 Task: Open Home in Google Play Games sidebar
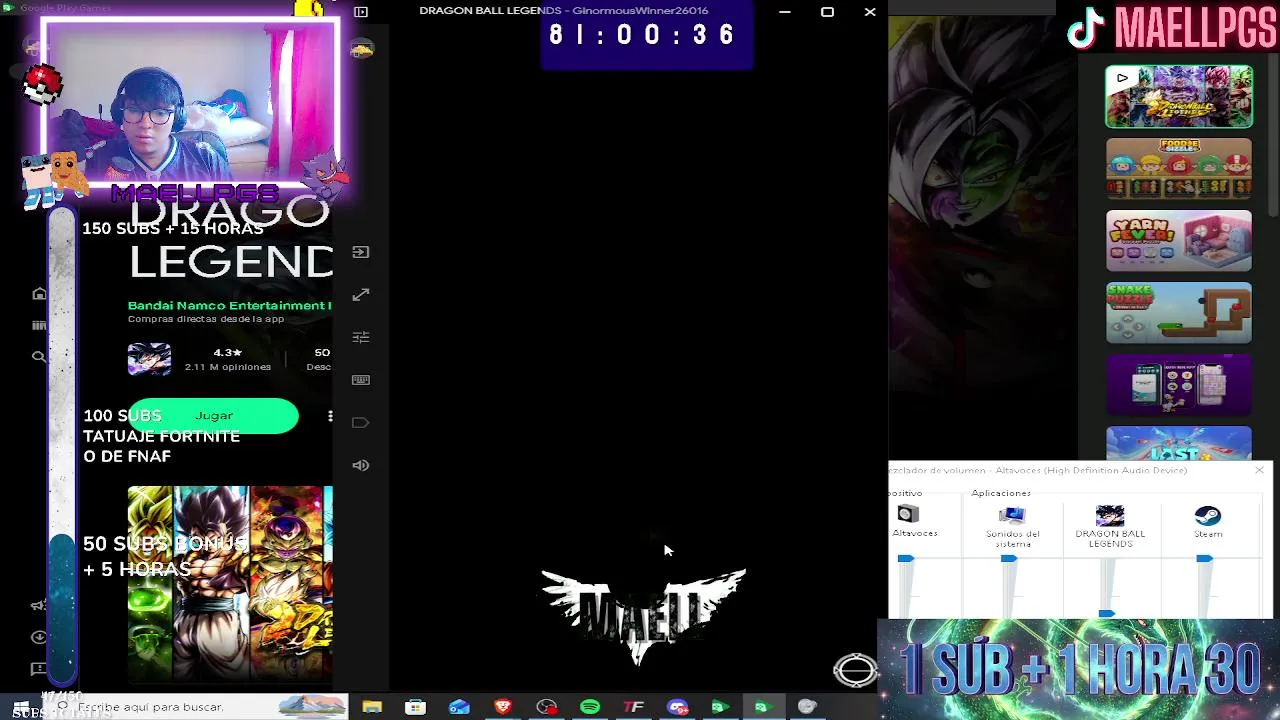39,293
